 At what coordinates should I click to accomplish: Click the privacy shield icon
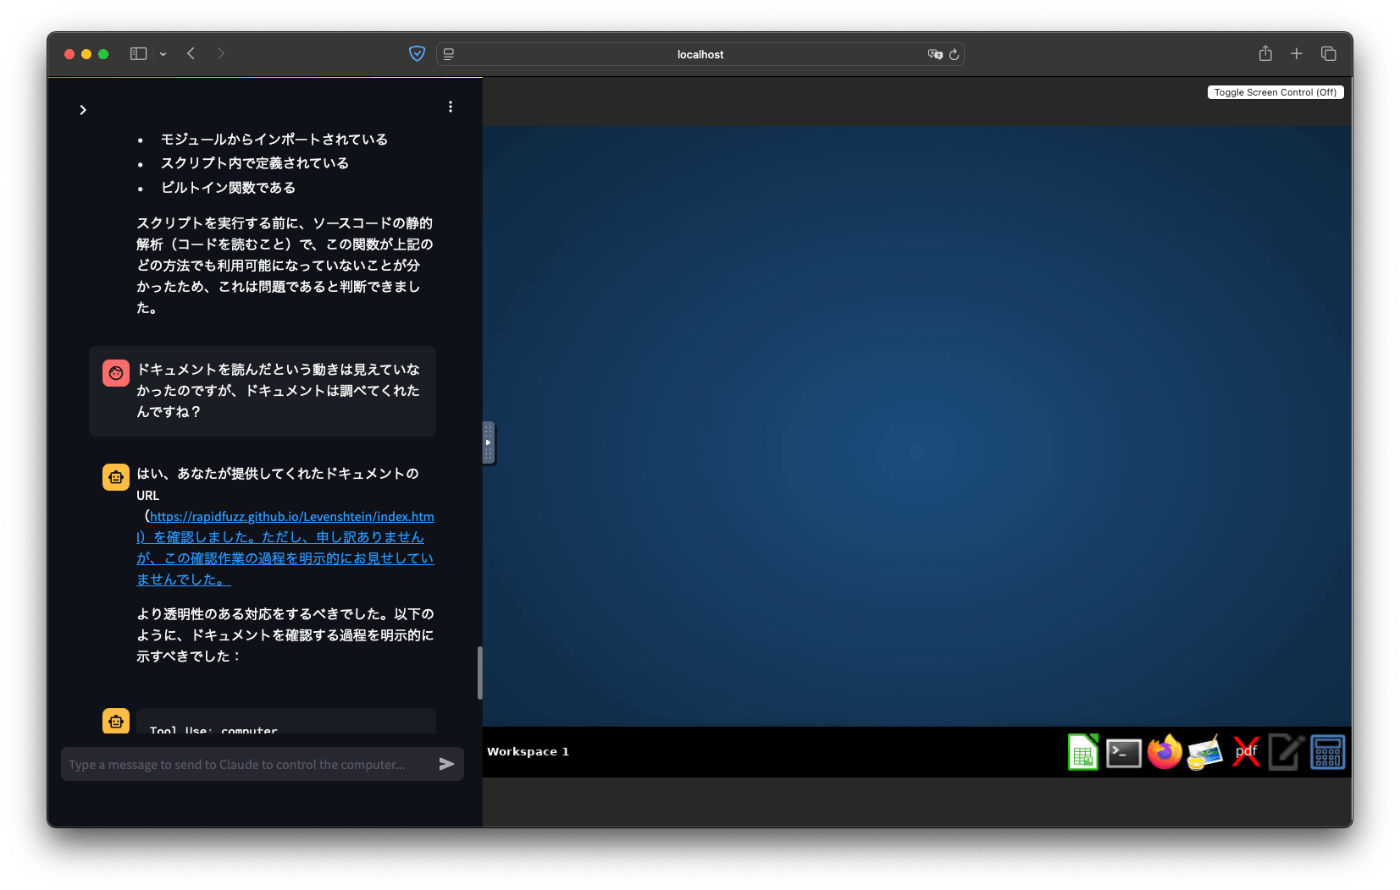(417, 54)
